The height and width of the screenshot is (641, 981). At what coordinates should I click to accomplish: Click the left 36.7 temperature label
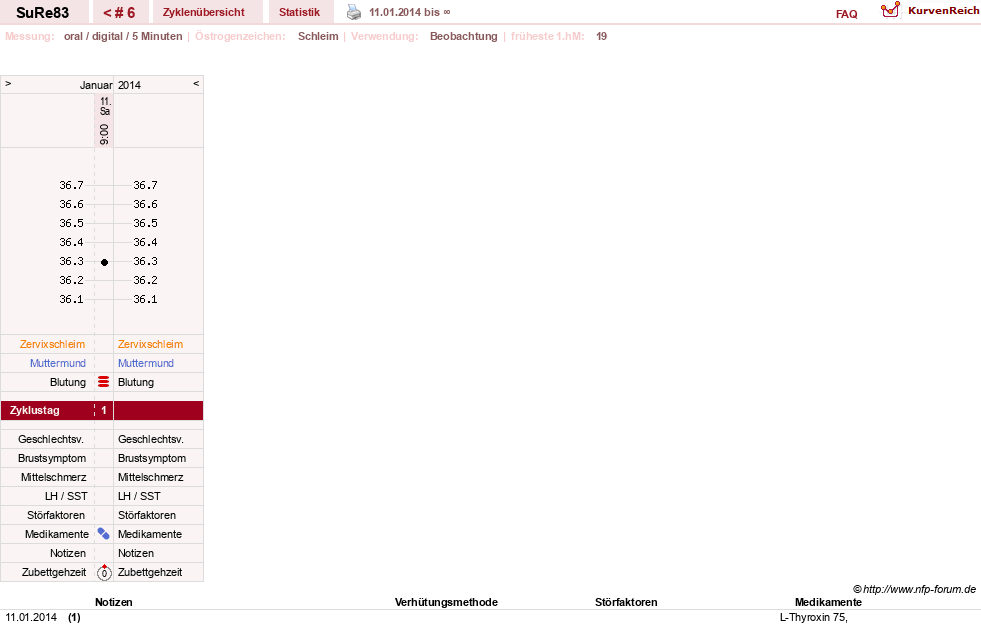click(x=71, y=185)
